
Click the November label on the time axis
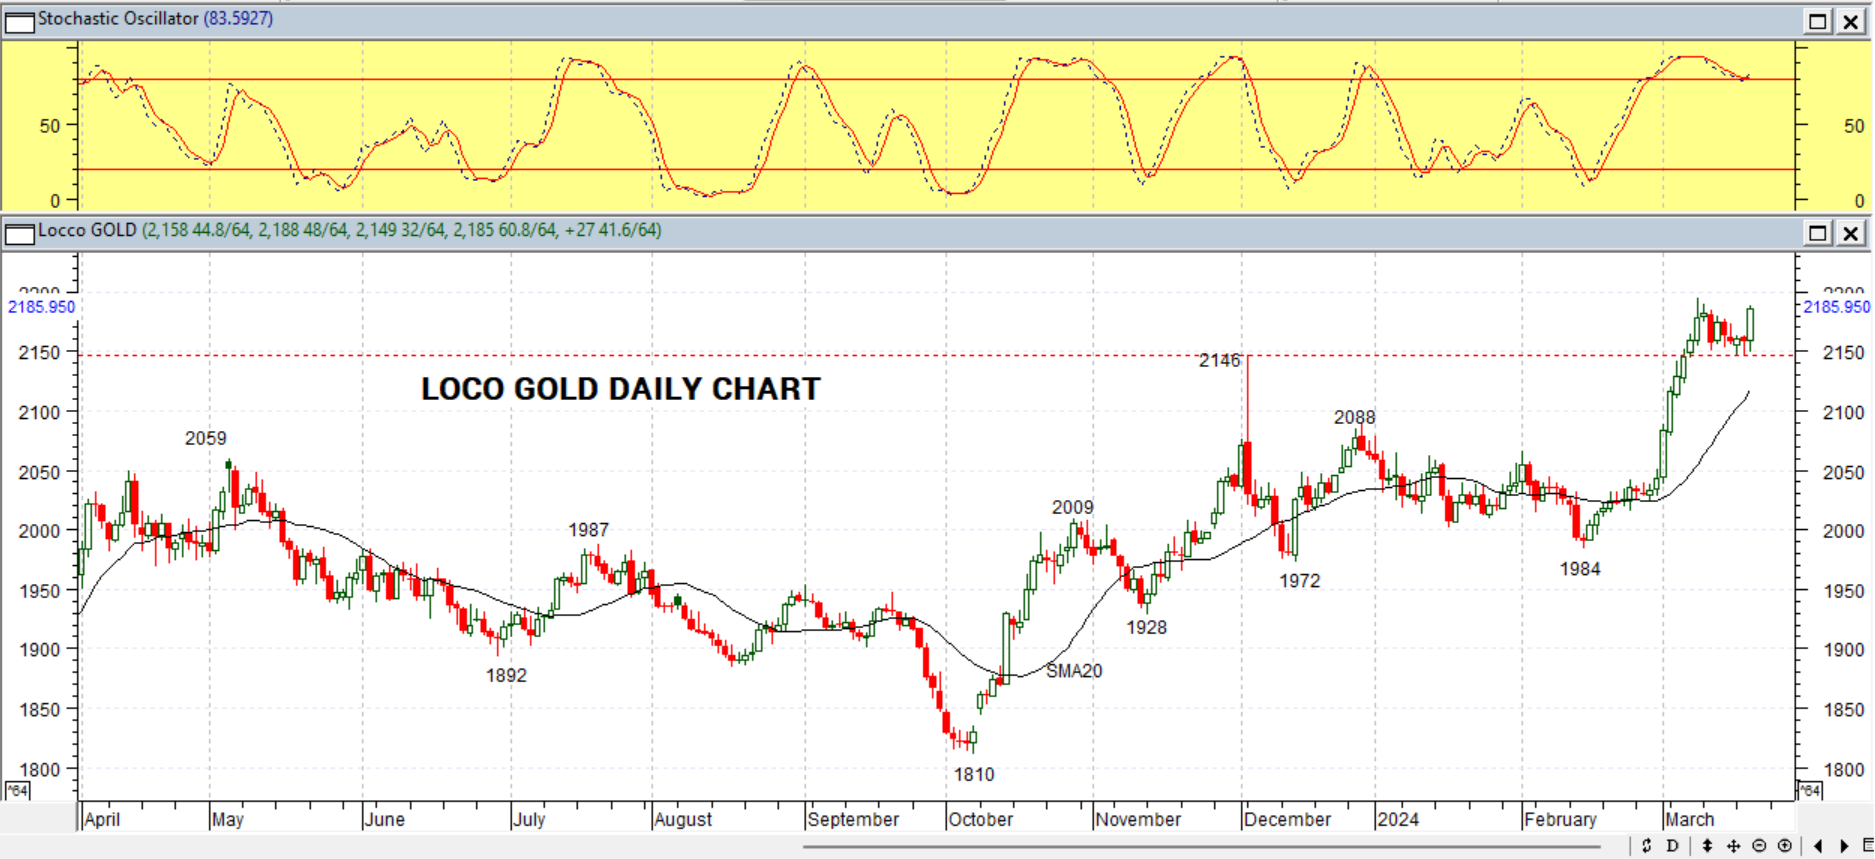tap(1138, 820)
